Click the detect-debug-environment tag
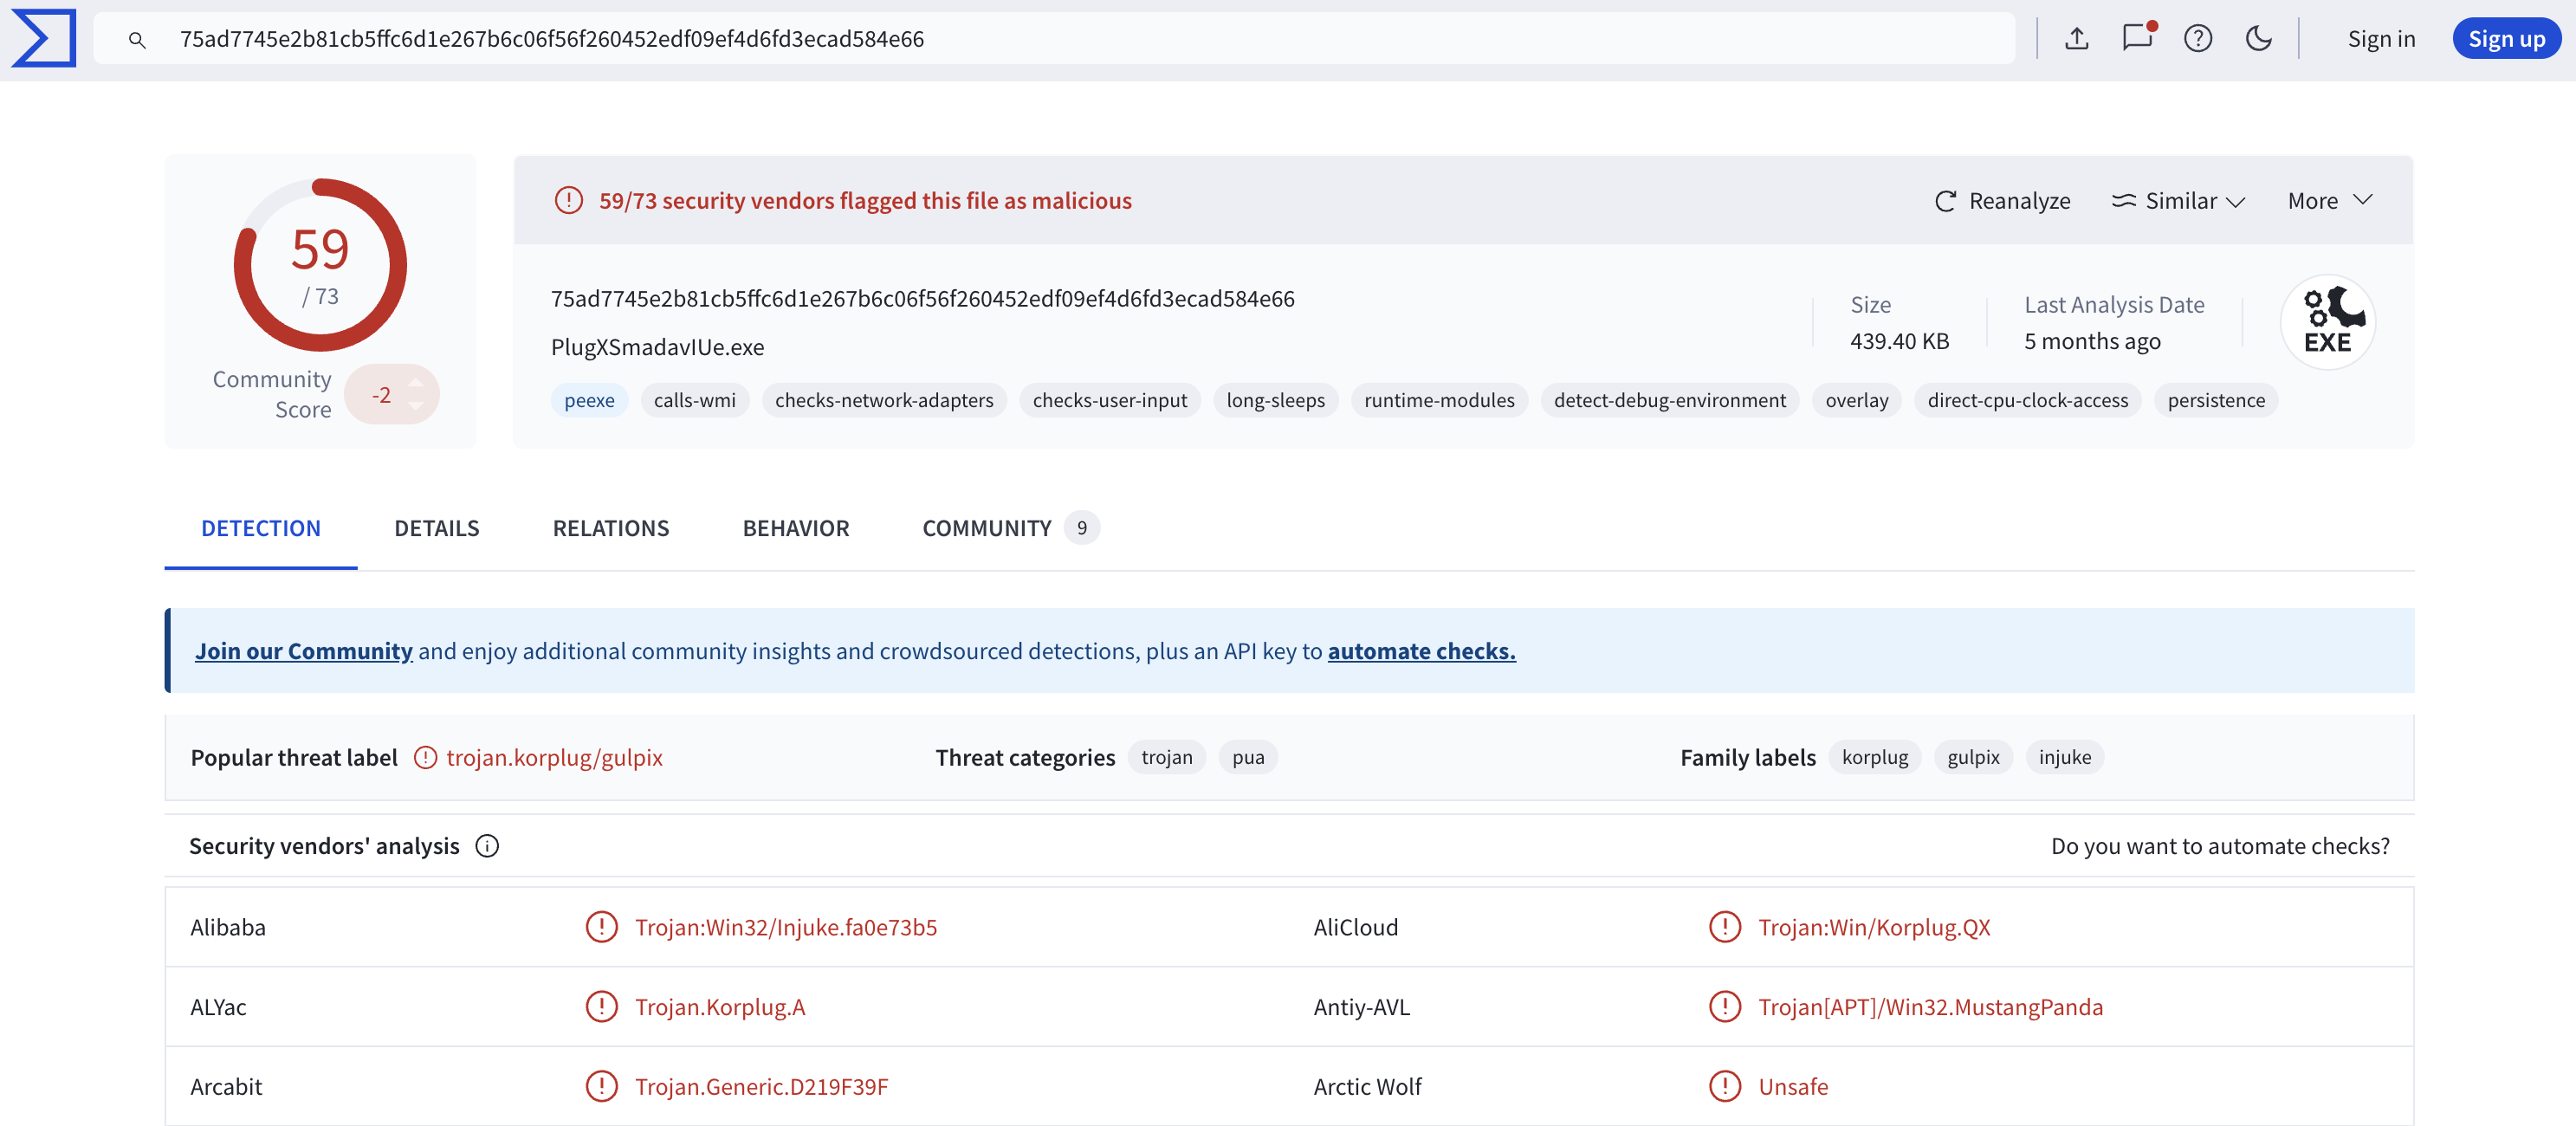Image resolution: width=2576 pixels, height=1126 pixels. tap(1669, 400)
